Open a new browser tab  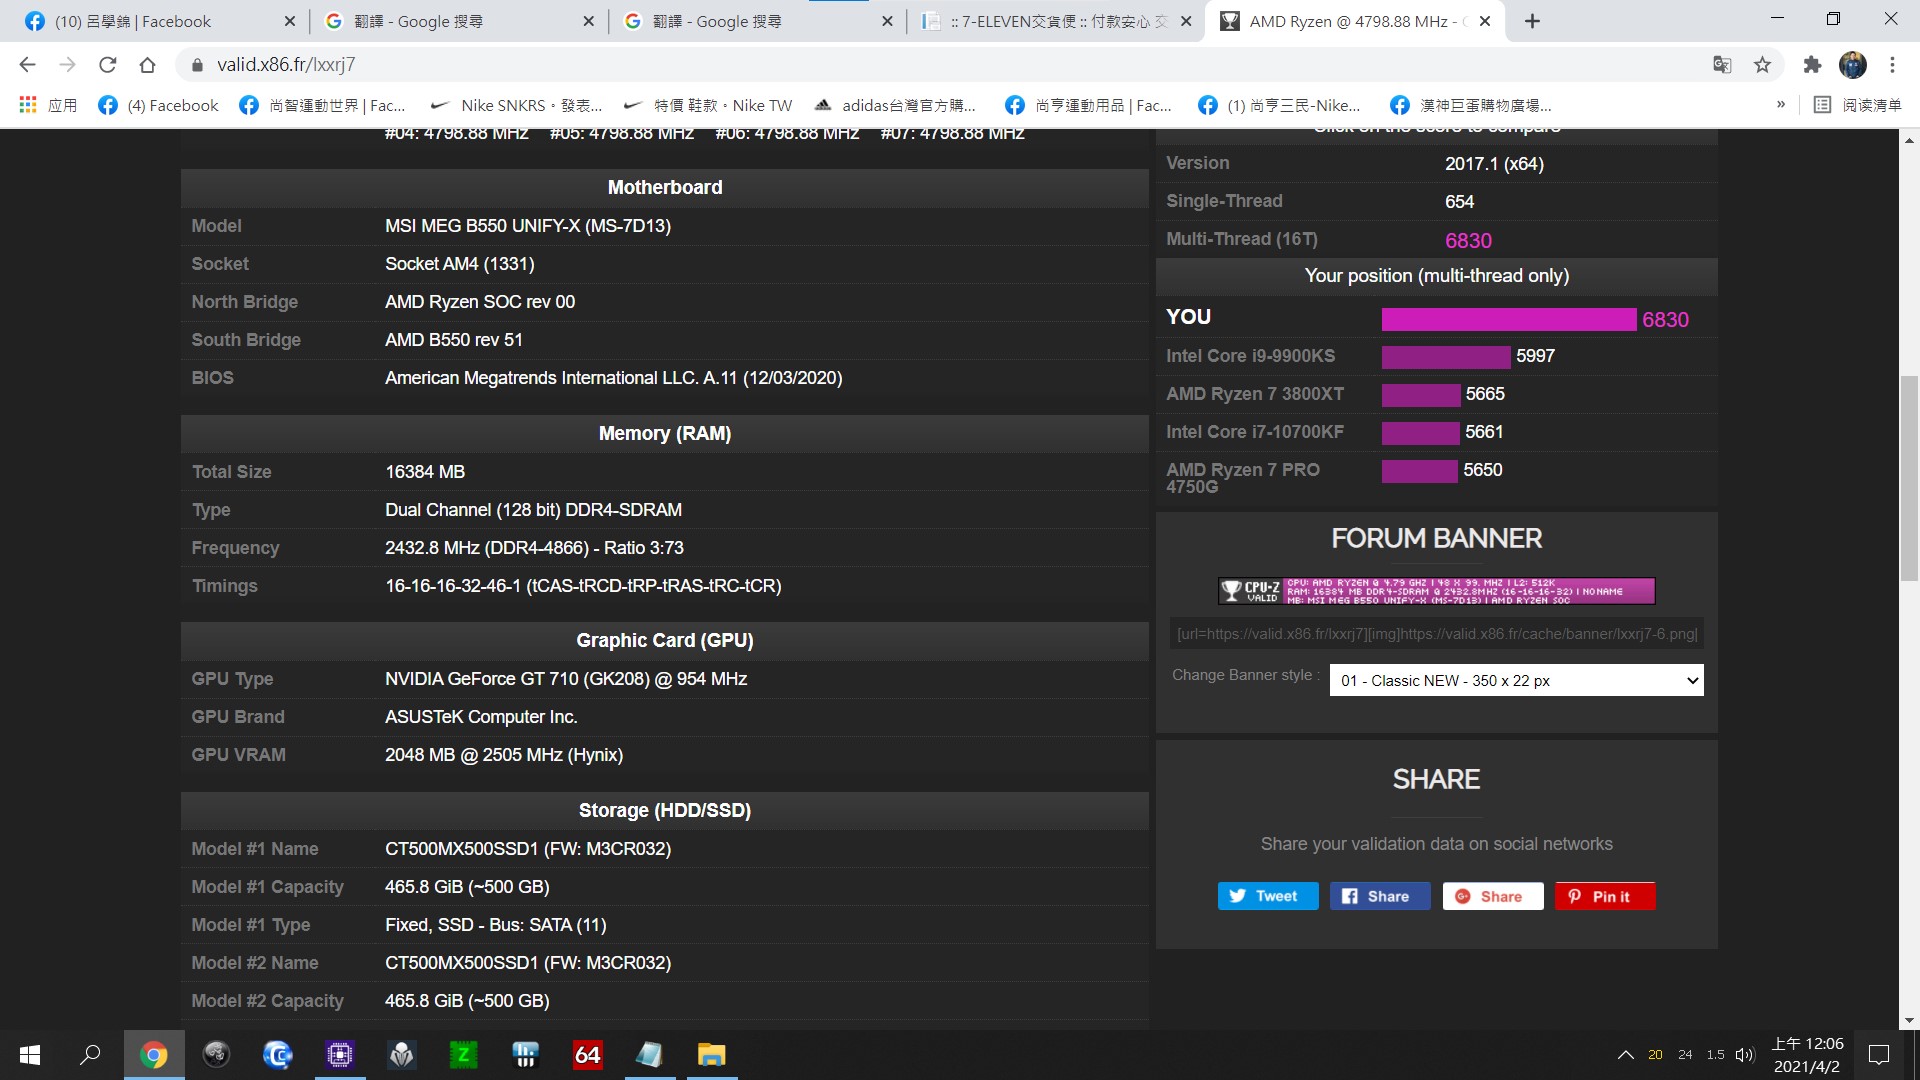1532,21
